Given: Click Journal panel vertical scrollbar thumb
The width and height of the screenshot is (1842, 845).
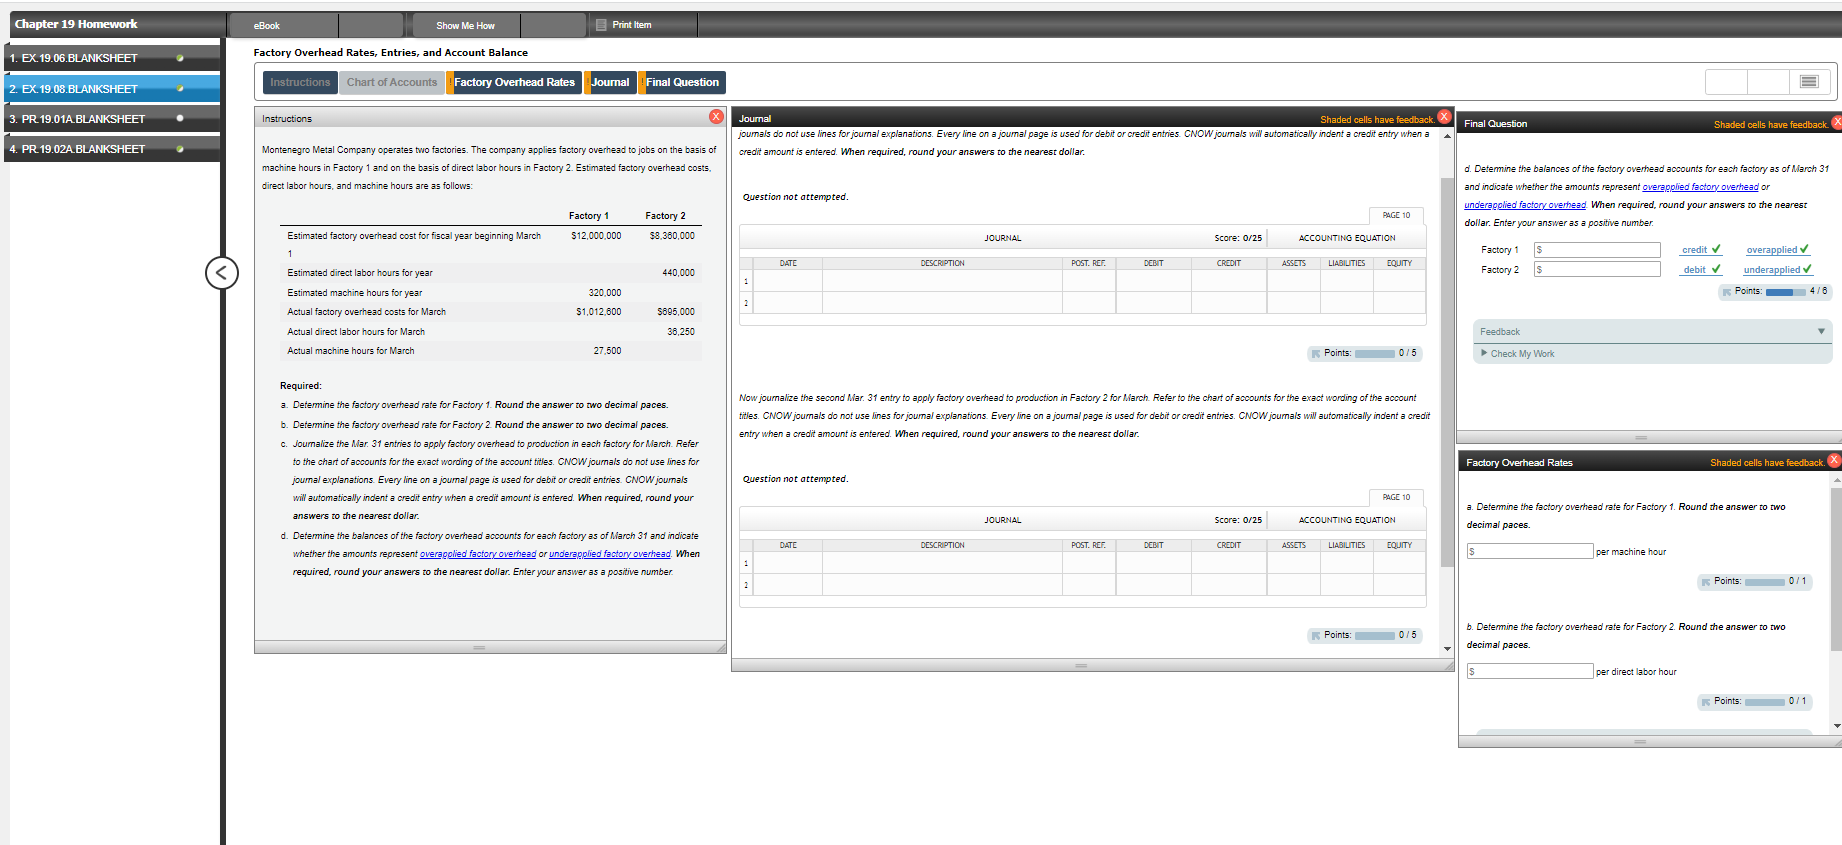Looking at the screenshot, I should [x=1447, y=370].
